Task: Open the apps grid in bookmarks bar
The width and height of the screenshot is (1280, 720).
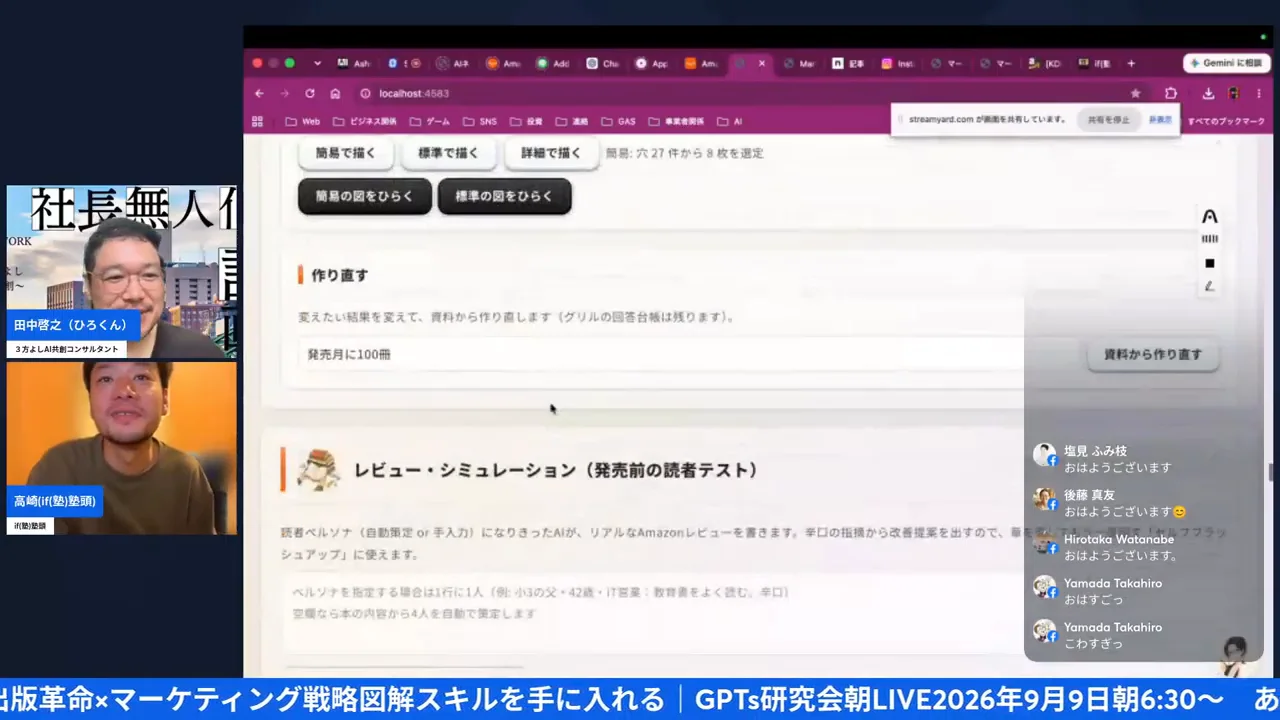Action: point(257,121)
